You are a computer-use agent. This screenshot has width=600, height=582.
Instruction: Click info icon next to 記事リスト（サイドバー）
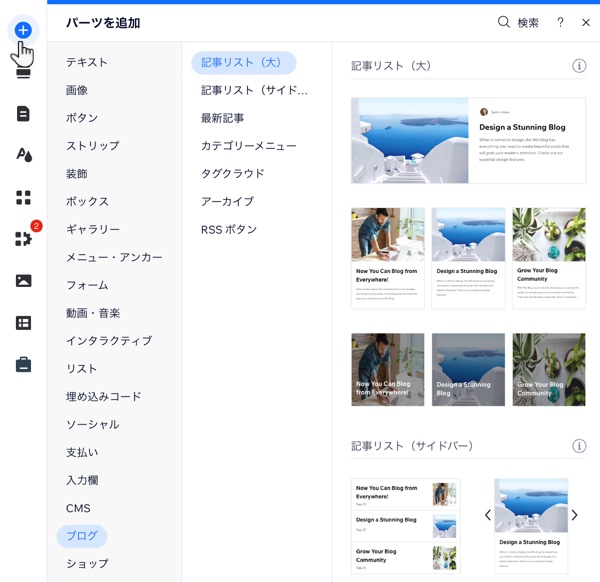[579, 446]
